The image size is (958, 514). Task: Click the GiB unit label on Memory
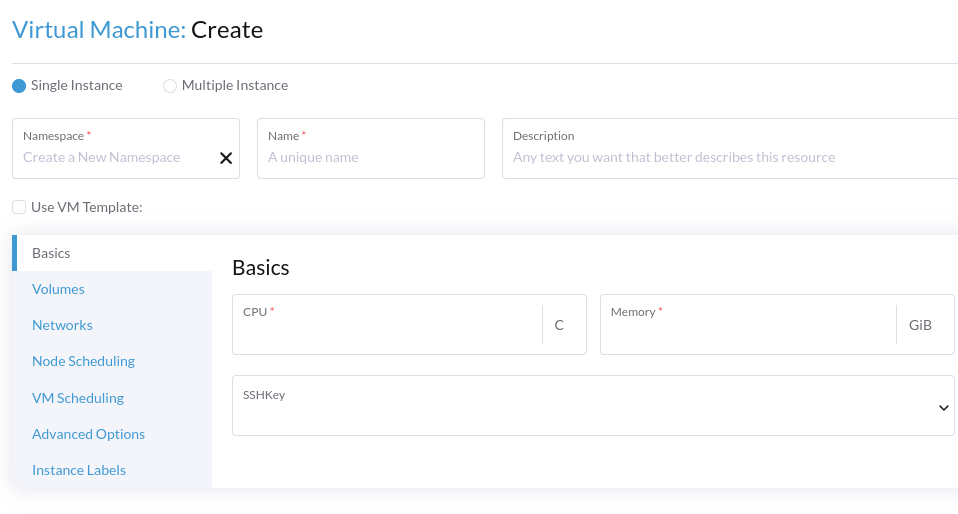tap(920, 325)
